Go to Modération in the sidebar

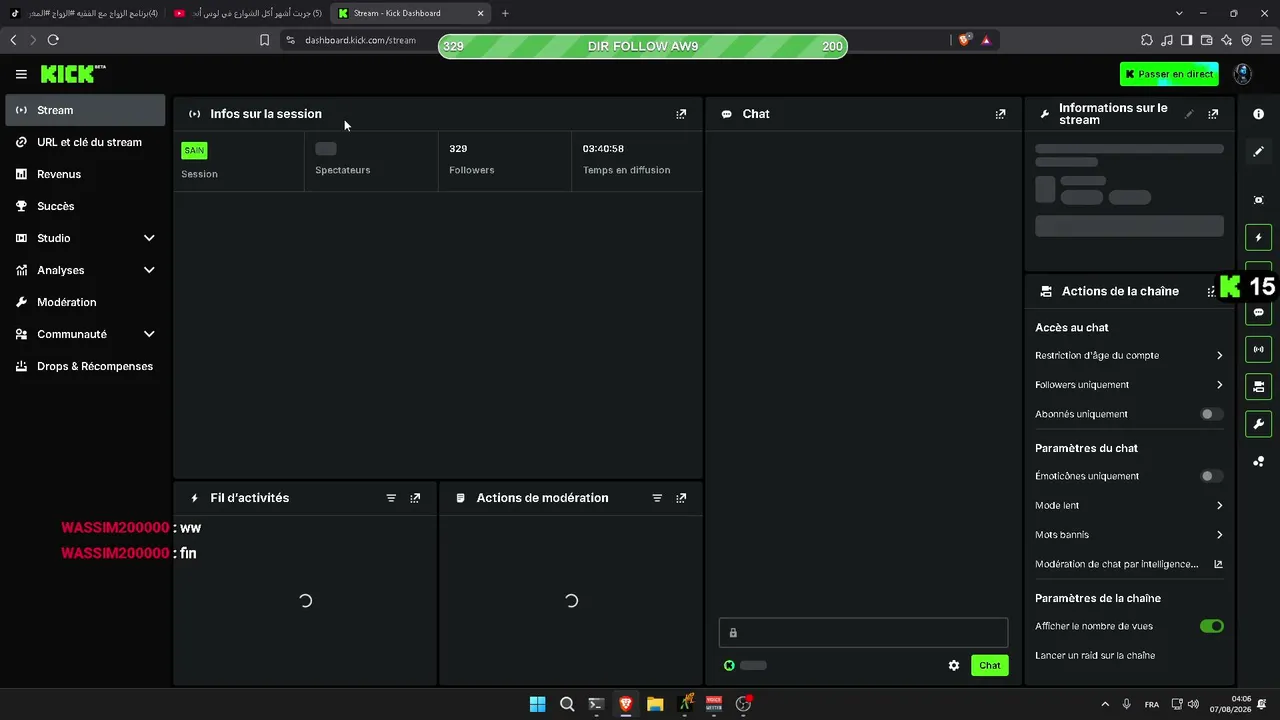[x=85, y=302]
